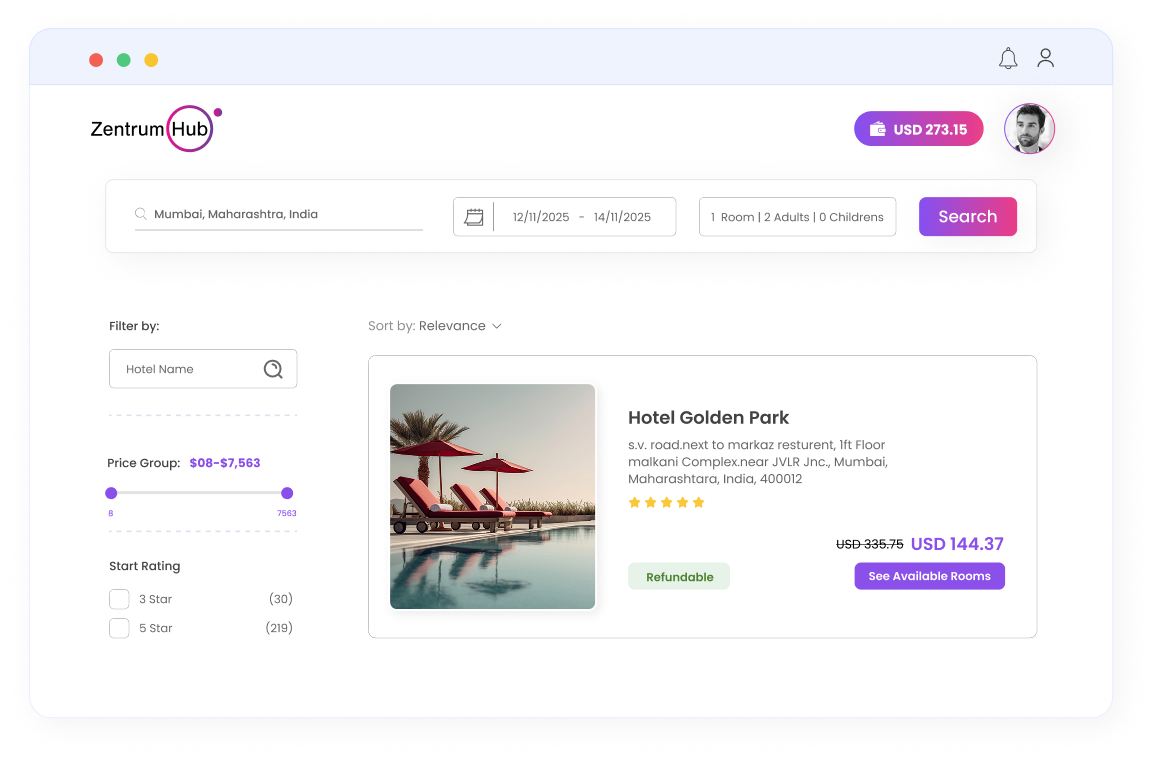This screenshot has height=761, width=1156.
Task: Click See Available Rooms for Hotel Golden Park
Action: pyautogui.click(x=929, y=576)
